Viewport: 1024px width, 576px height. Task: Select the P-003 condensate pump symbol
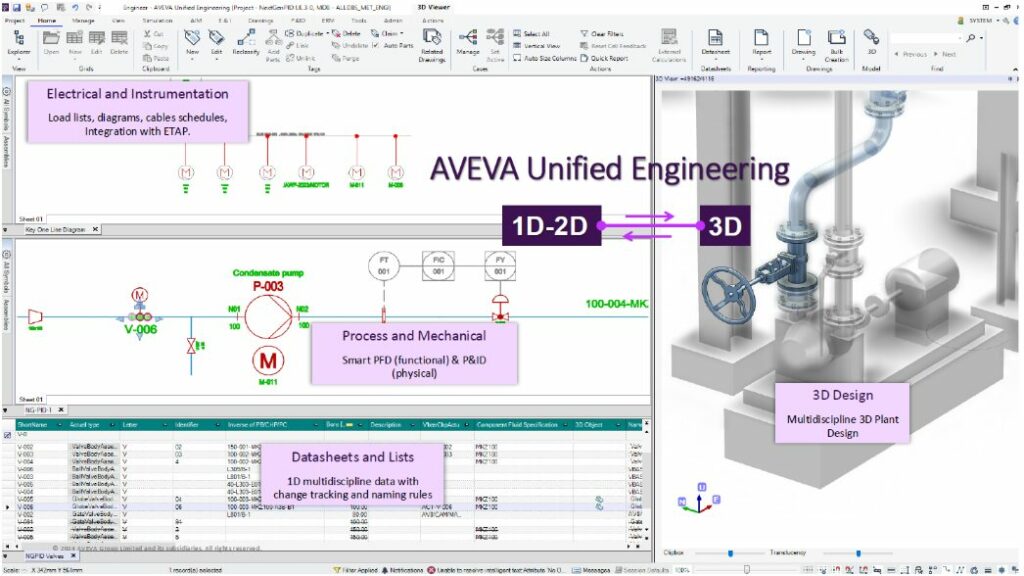coord(268,317)
